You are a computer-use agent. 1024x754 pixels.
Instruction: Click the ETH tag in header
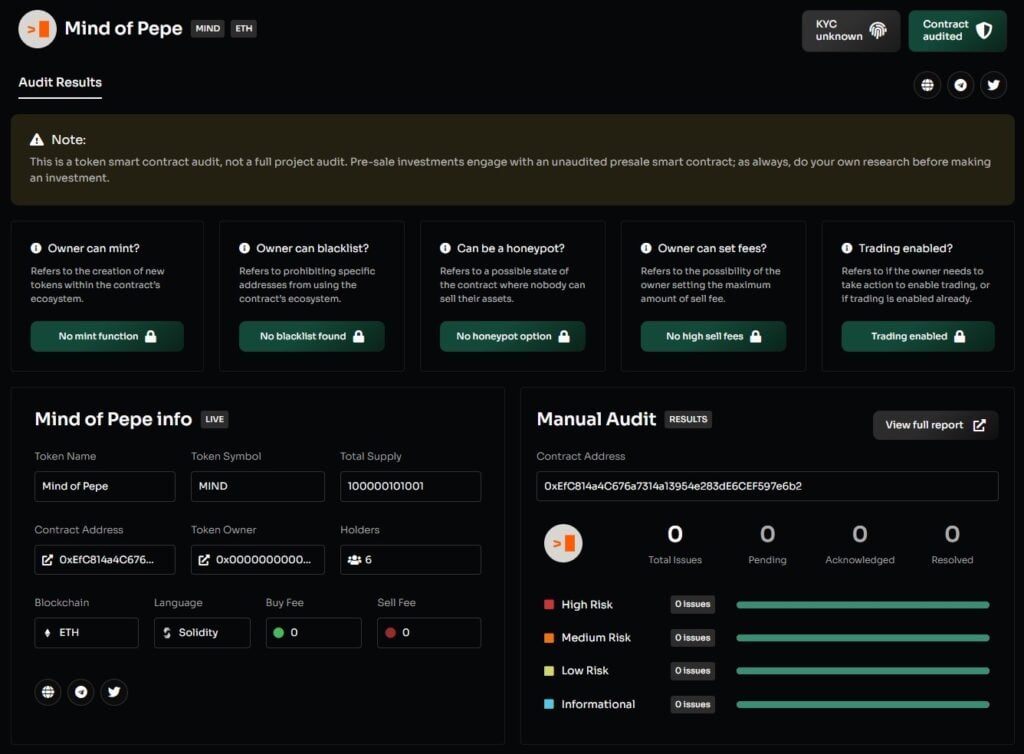click(x=244, y=29)
